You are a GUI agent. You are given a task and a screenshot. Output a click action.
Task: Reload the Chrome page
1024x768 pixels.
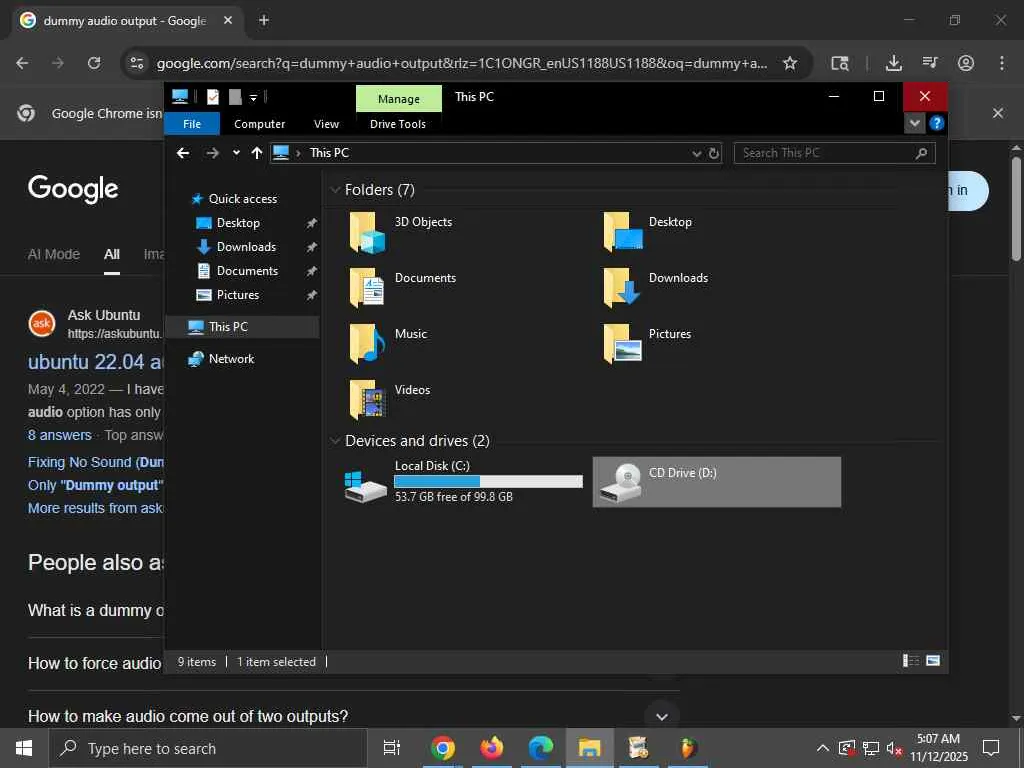point(94,63)
